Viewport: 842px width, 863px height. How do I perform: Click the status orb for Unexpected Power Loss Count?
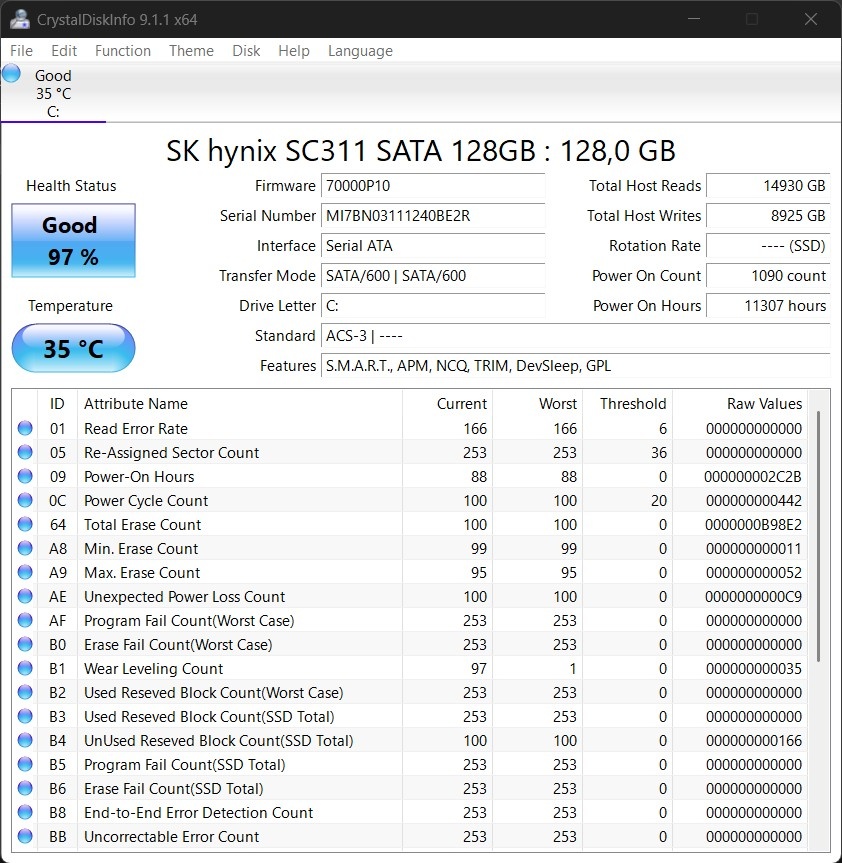25,597
